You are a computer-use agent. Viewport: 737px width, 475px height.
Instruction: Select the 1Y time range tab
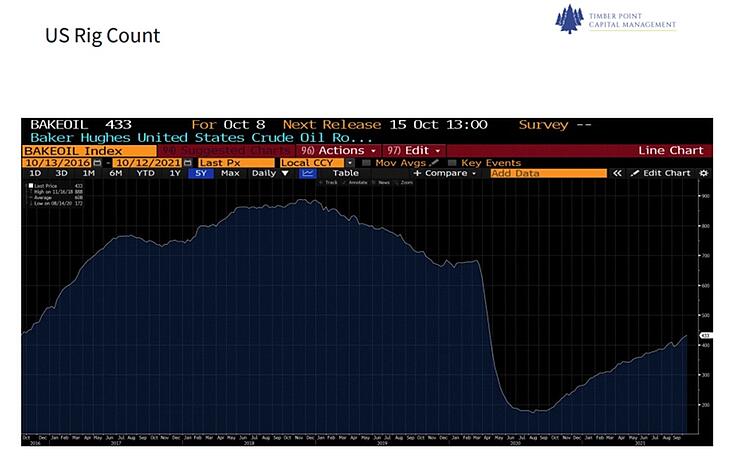(x=175, y=173)
